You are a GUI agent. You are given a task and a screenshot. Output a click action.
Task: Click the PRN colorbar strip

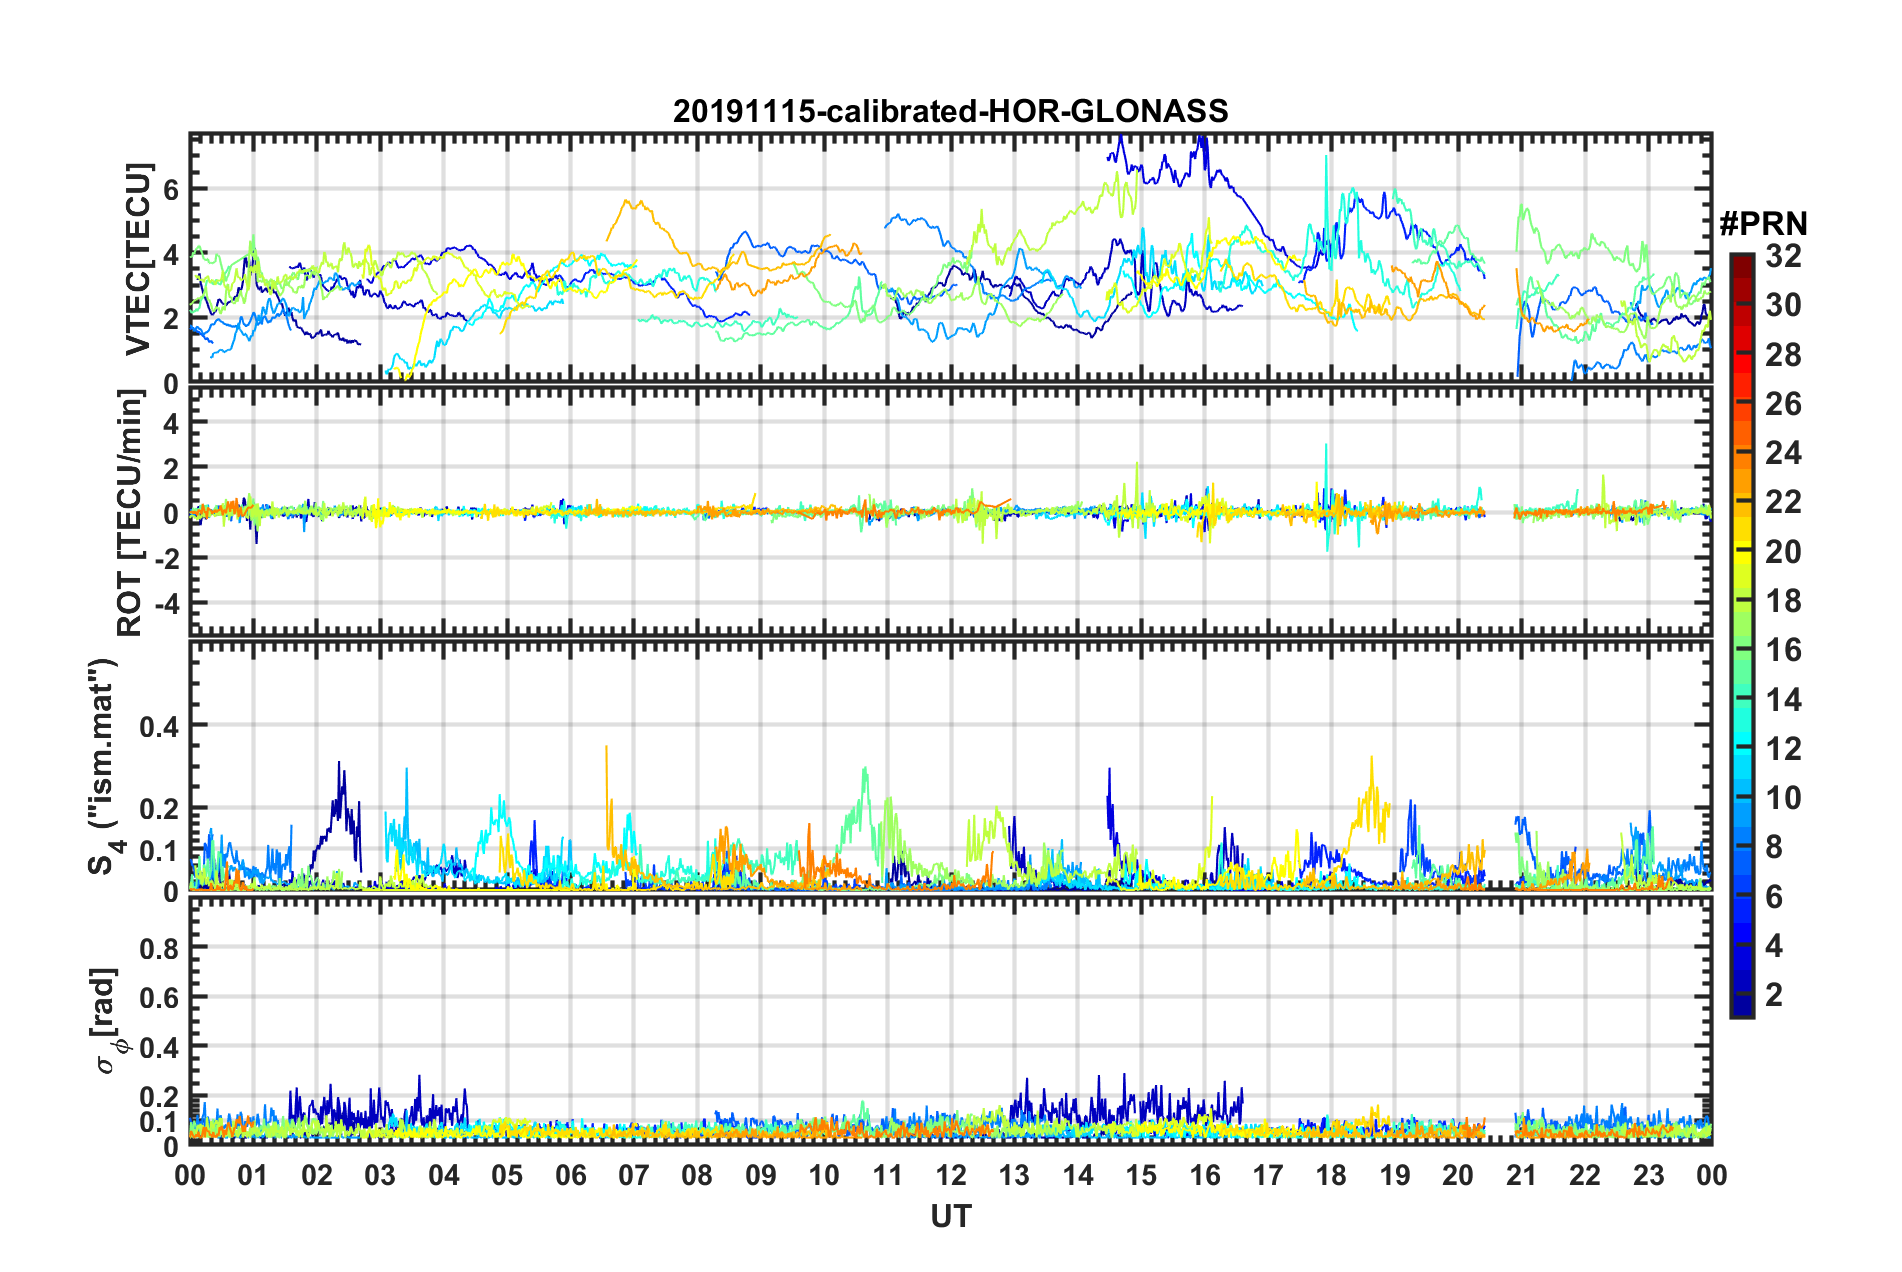(1741, 635)
